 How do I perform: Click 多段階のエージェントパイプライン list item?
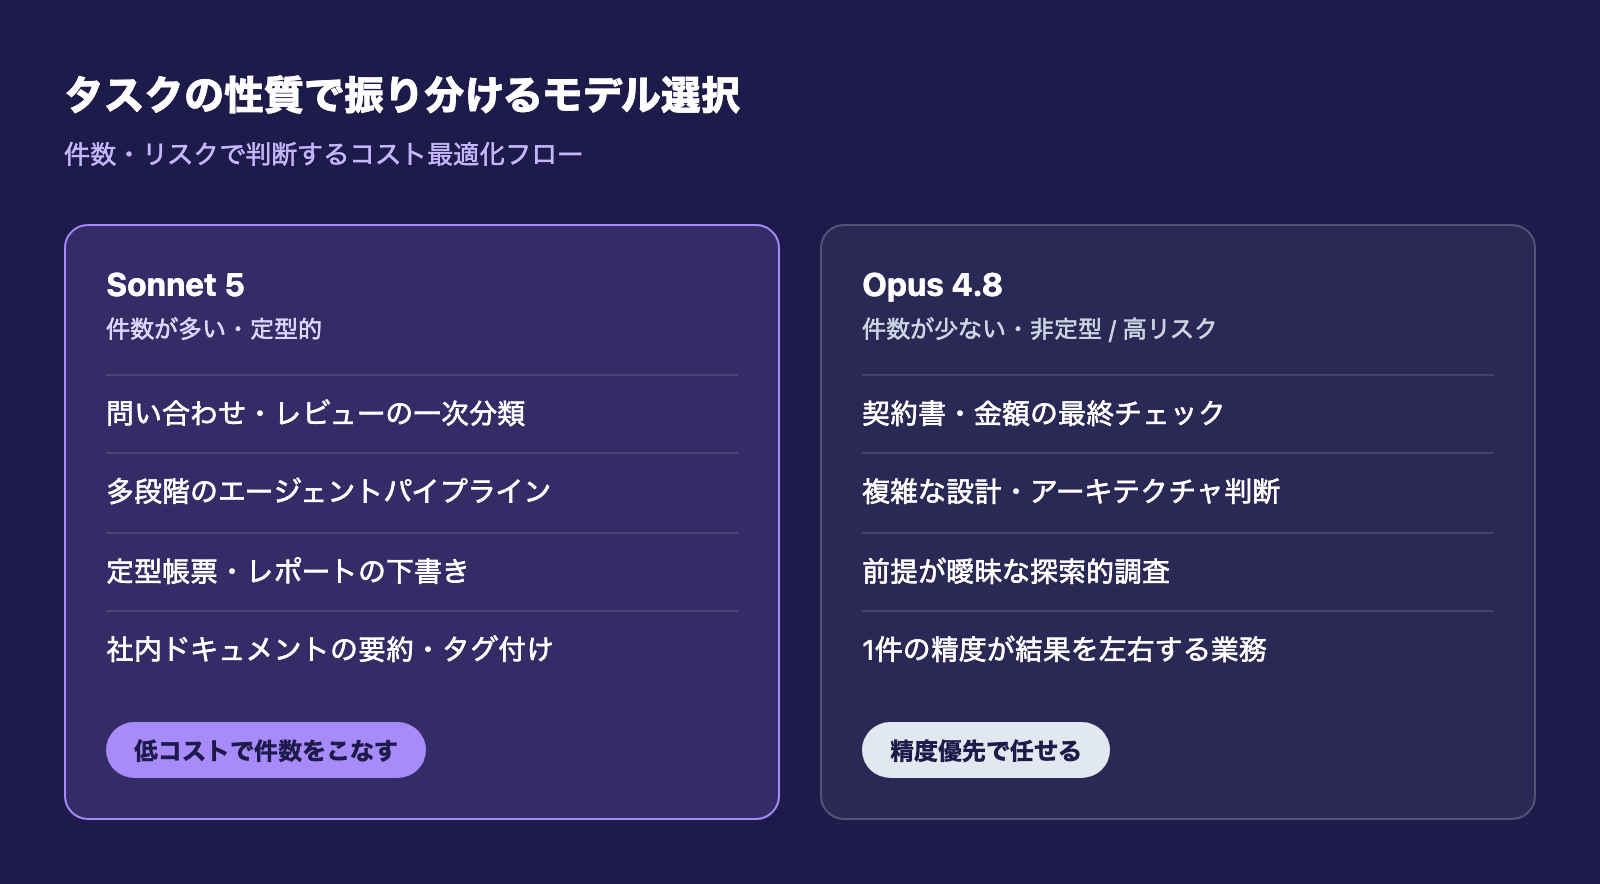(x=422, y=491)
